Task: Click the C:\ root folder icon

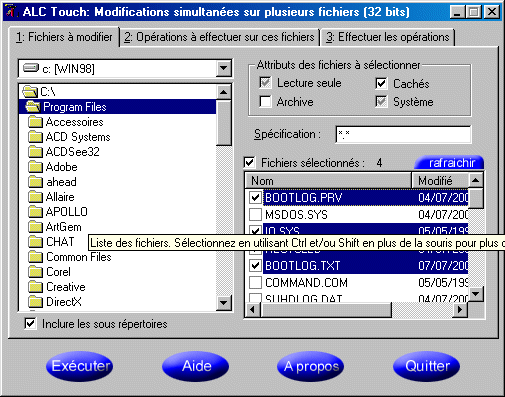Action: point(30,91)
